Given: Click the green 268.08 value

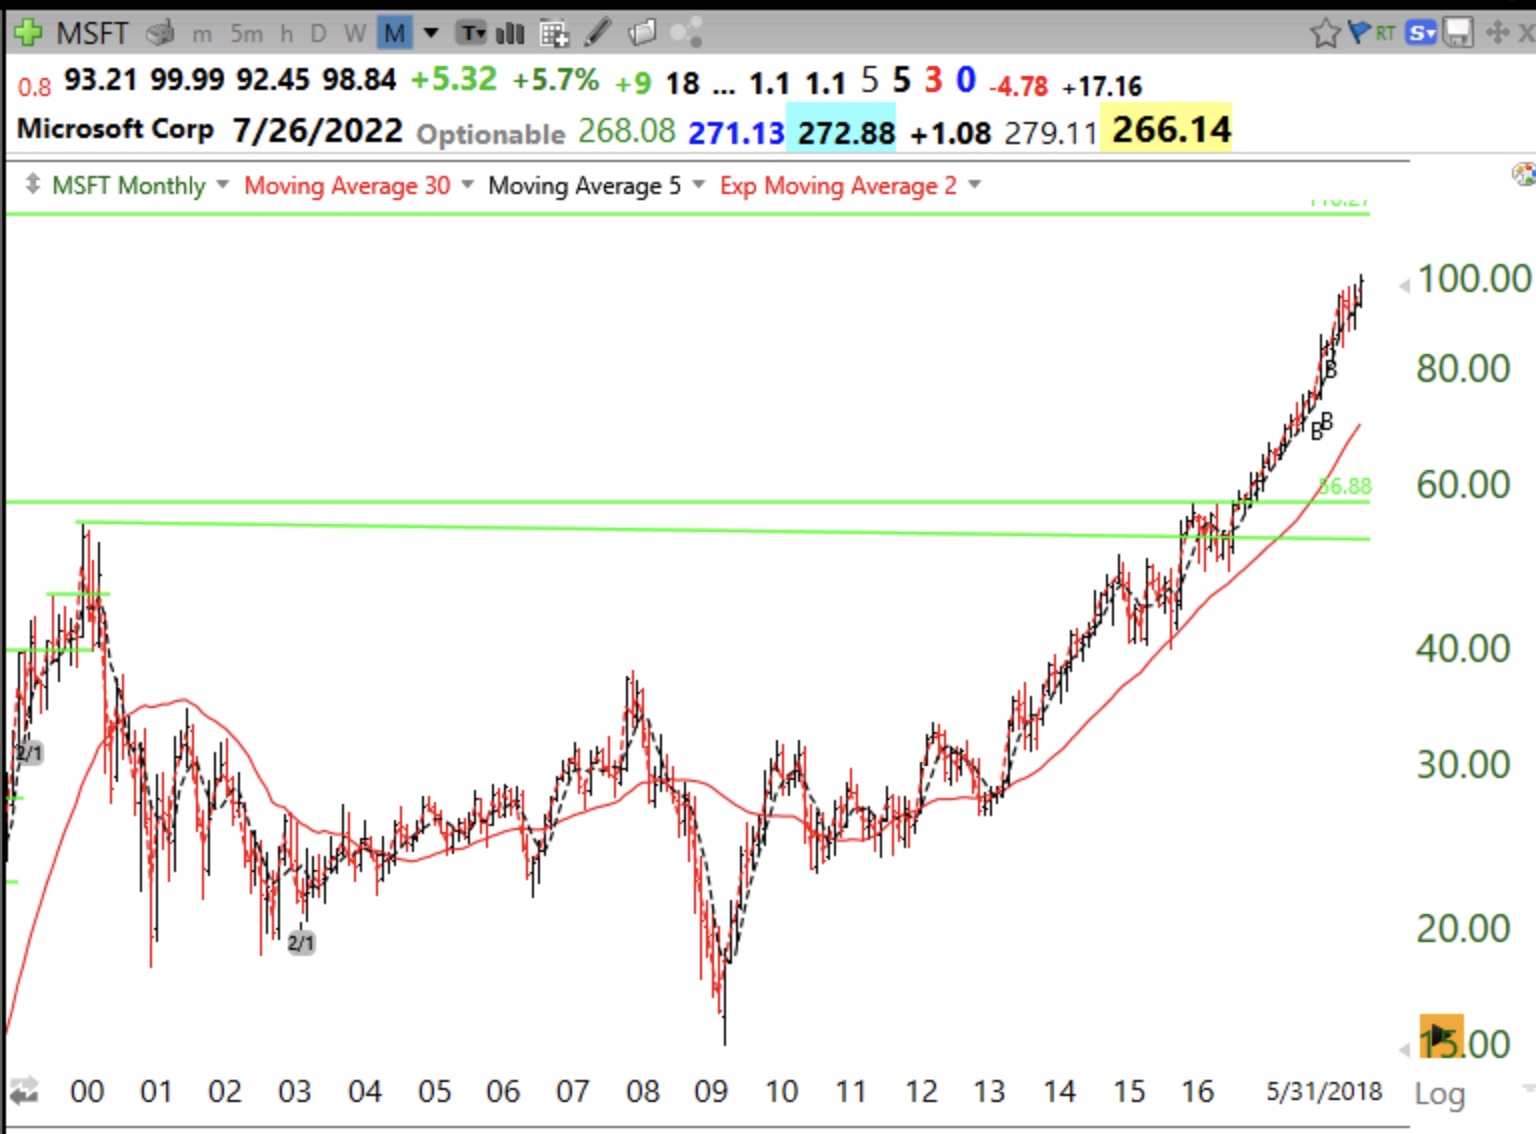Looking at the screenshot, I should coord(627,131).
